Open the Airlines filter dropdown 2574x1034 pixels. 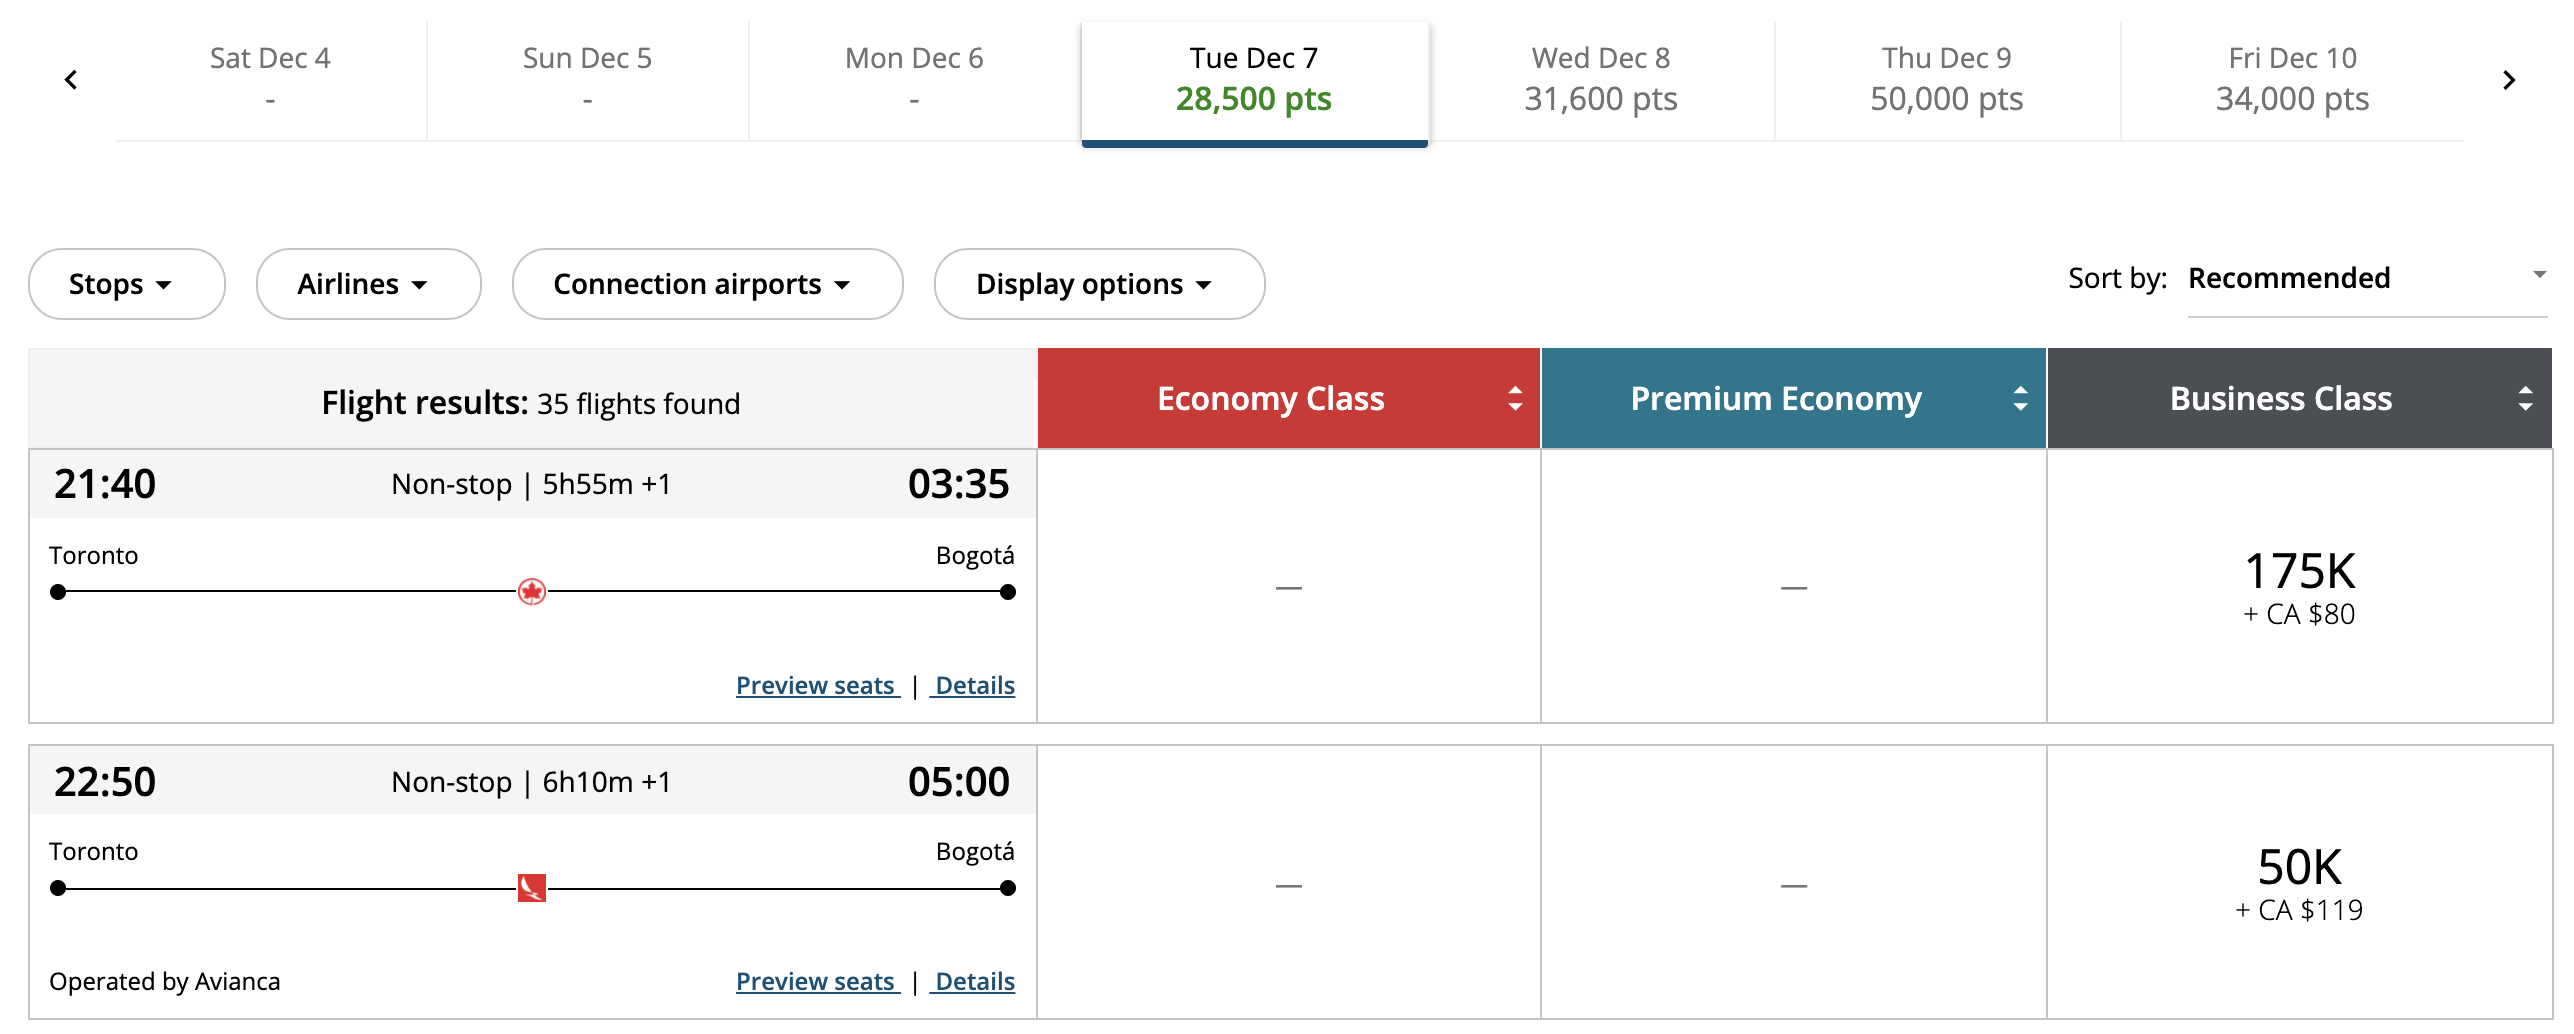(x=368, y=285)
